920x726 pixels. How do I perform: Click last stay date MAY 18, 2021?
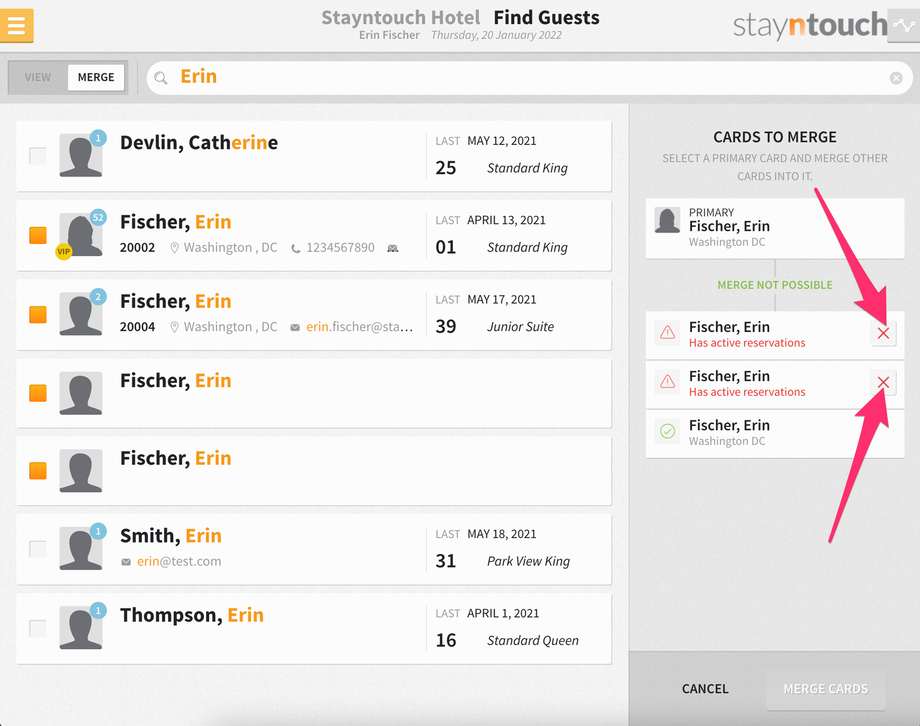tap(502, 534)
